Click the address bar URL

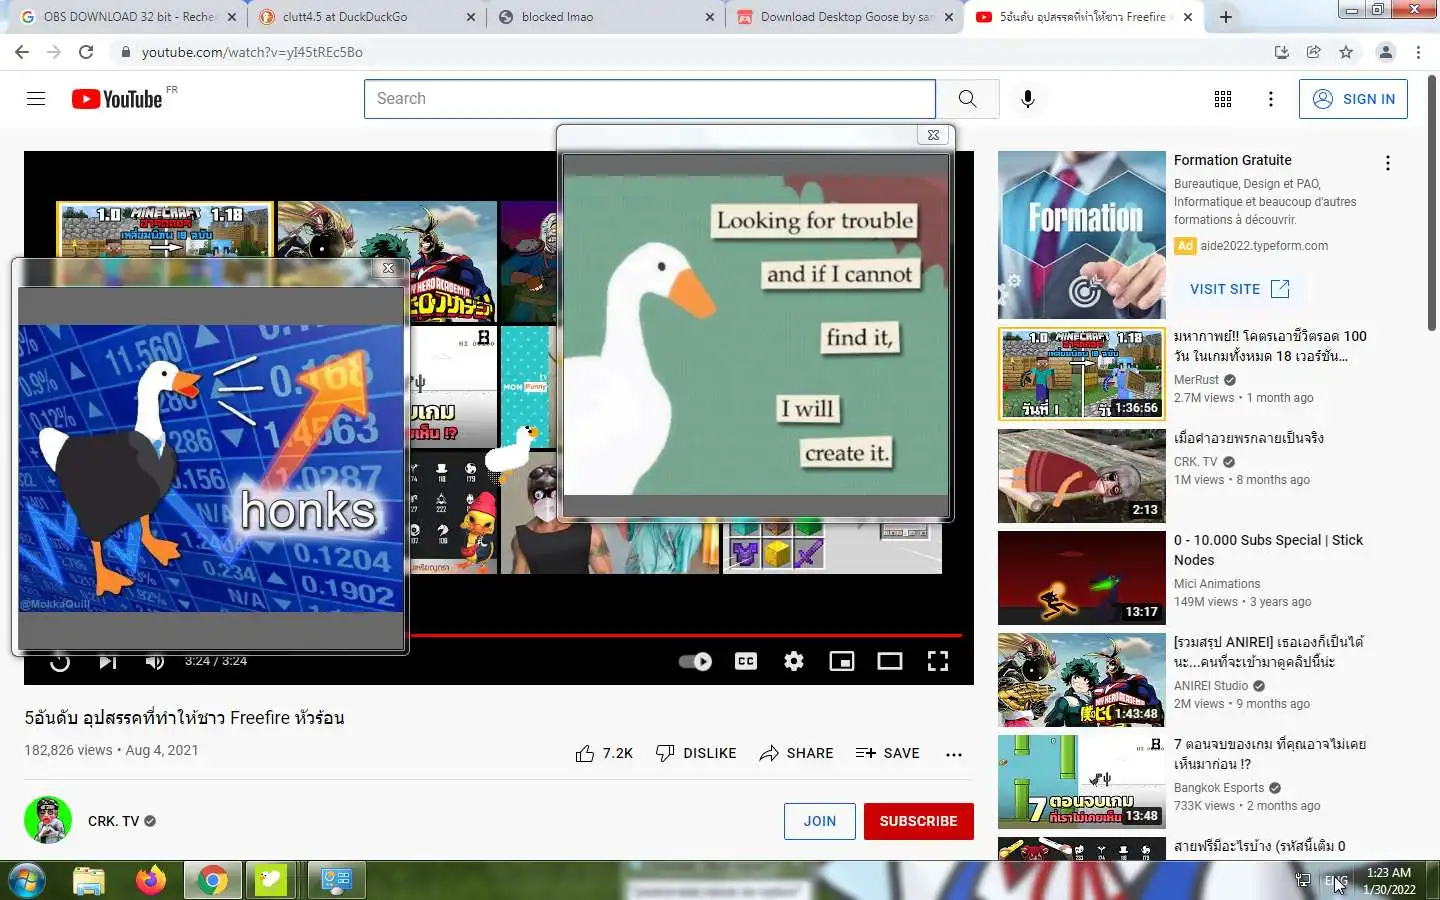(x=252, y=52)
